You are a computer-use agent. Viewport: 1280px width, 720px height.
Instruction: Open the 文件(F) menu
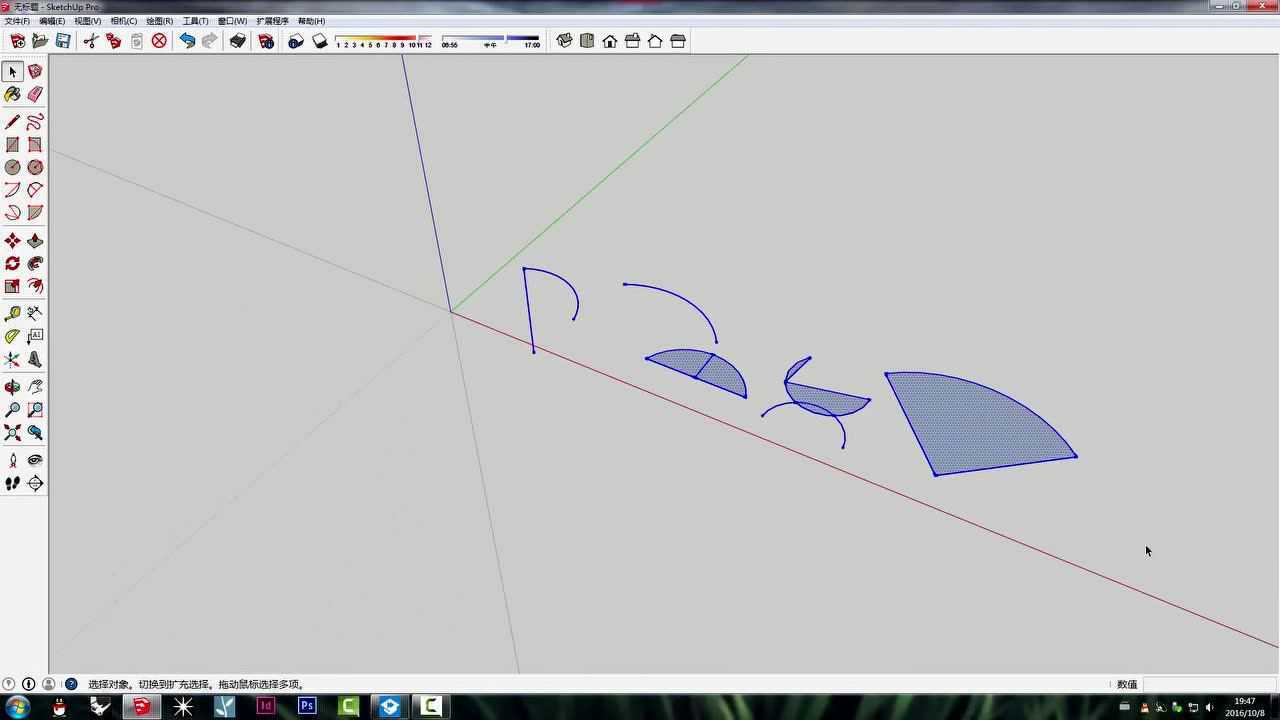pos(17,21)
